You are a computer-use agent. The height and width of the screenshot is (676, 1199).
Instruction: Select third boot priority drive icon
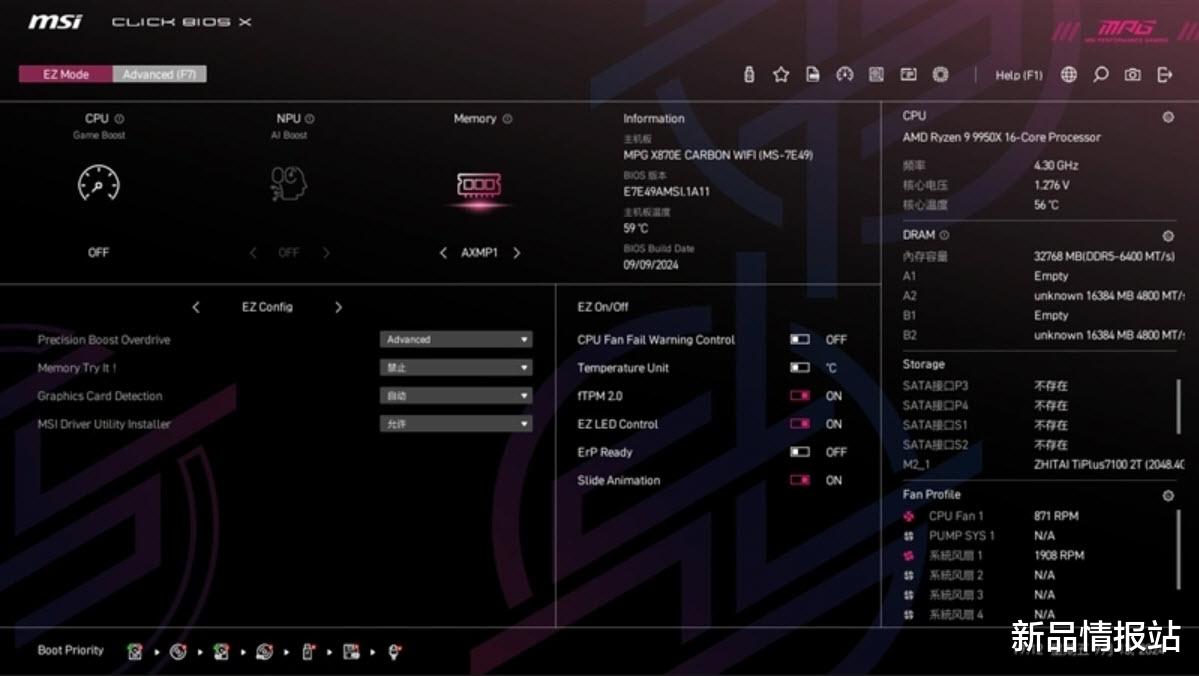pos(222,652)
